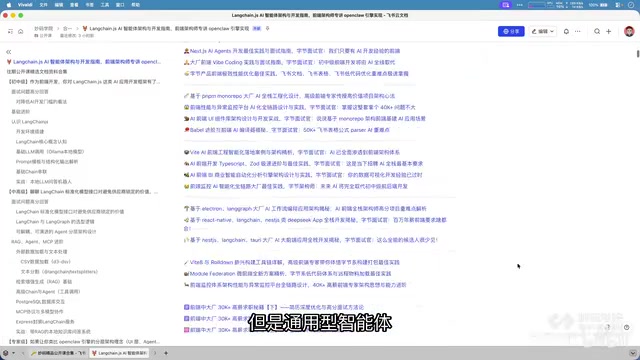Collapse the outline panel with double chevron
The image size is (640, 360).
[9, 52]
